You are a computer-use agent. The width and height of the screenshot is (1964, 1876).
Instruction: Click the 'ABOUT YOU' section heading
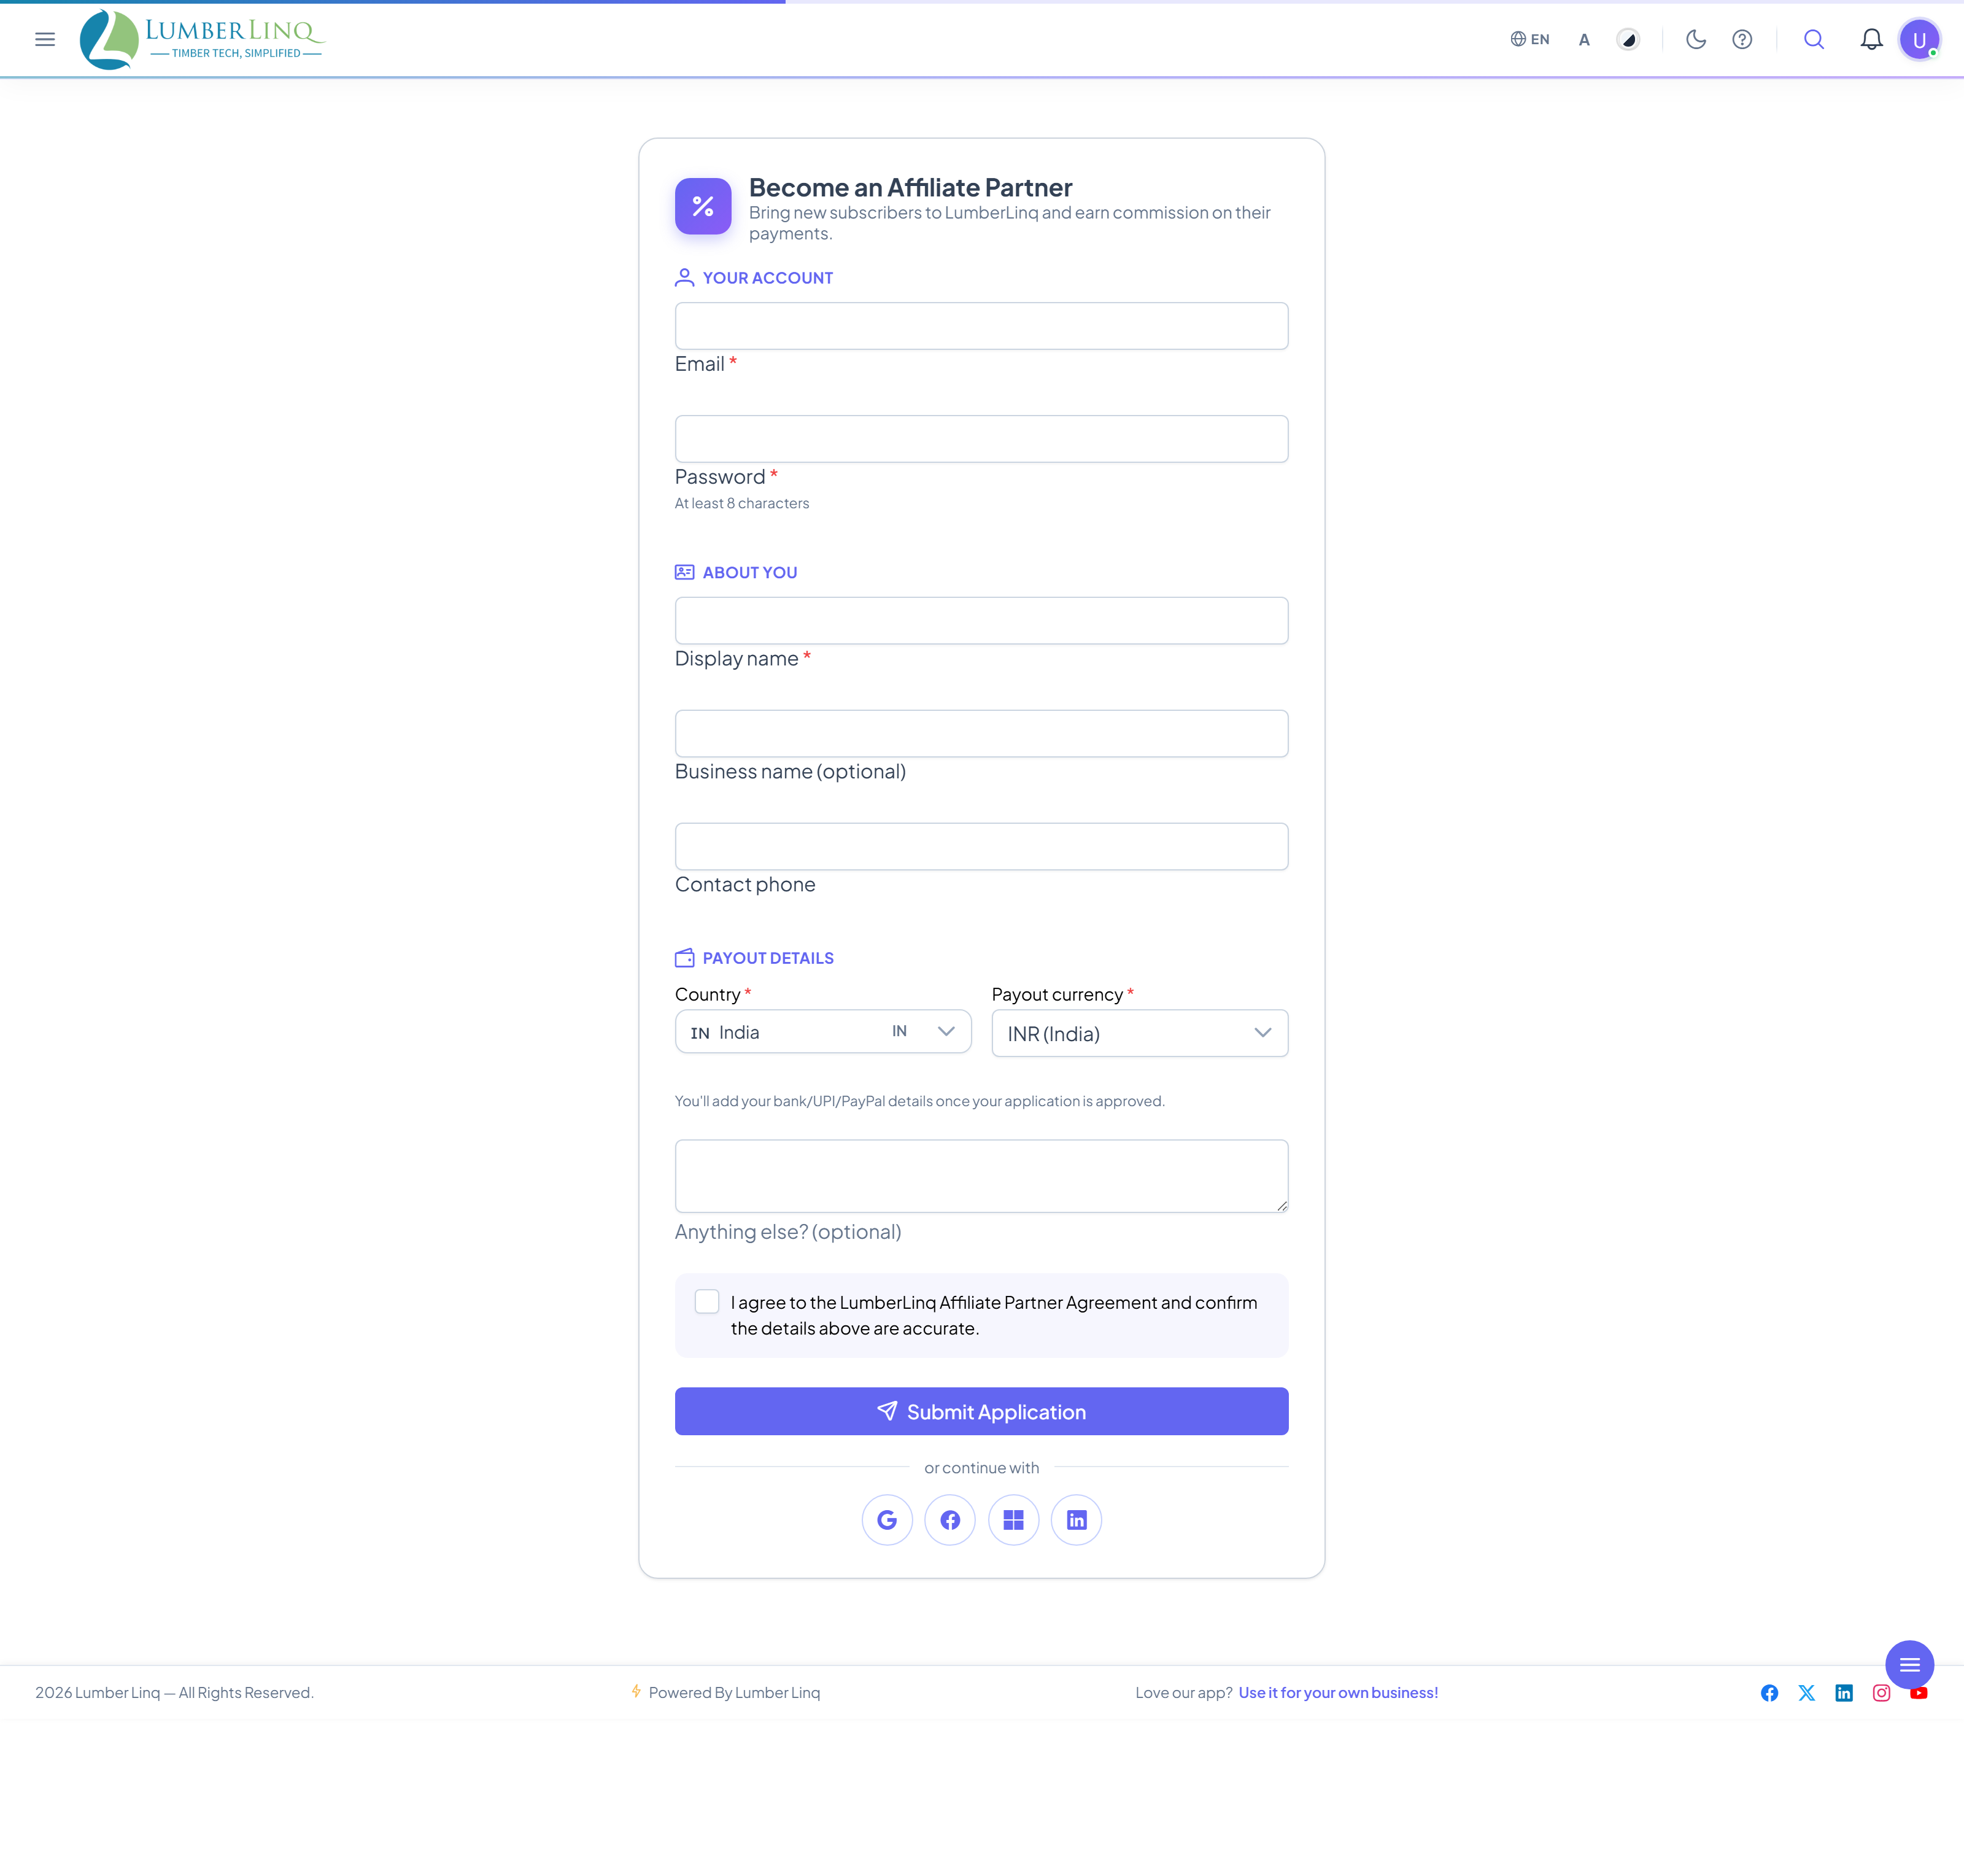[x=749, y=572]
